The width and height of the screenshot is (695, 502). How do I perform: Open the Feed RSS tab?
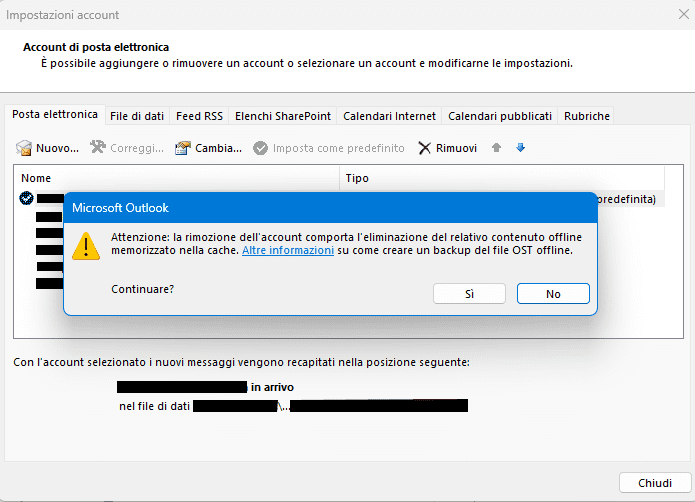[x=199, y=116]
